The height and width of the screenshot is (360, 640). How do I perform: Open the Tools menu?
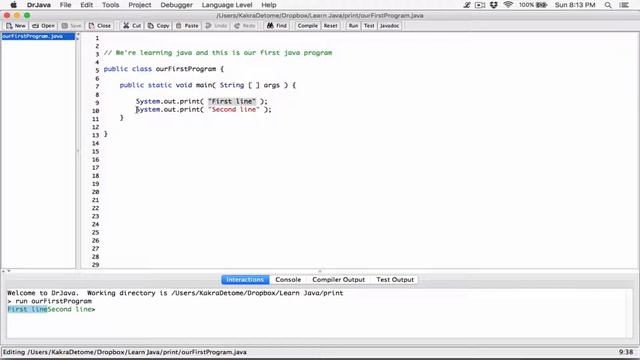click(x=110, y=5)
